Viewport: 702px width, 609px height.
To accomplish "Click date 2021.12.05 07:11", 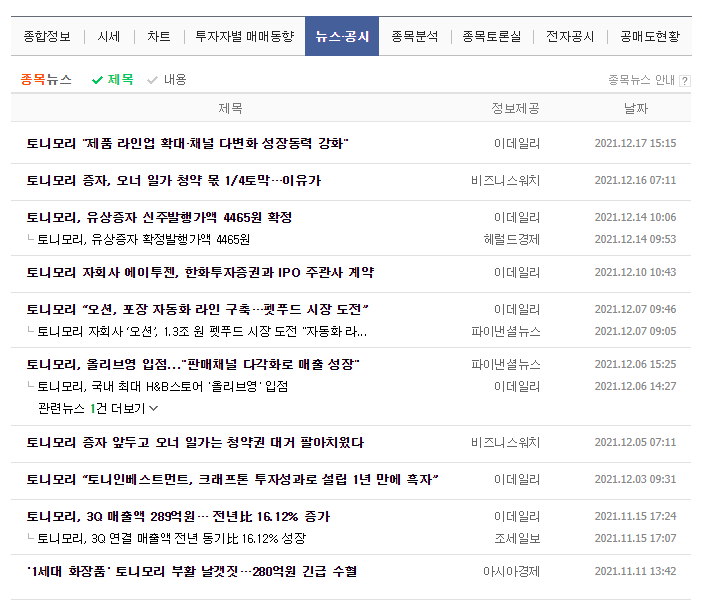I will pos(635,442).
